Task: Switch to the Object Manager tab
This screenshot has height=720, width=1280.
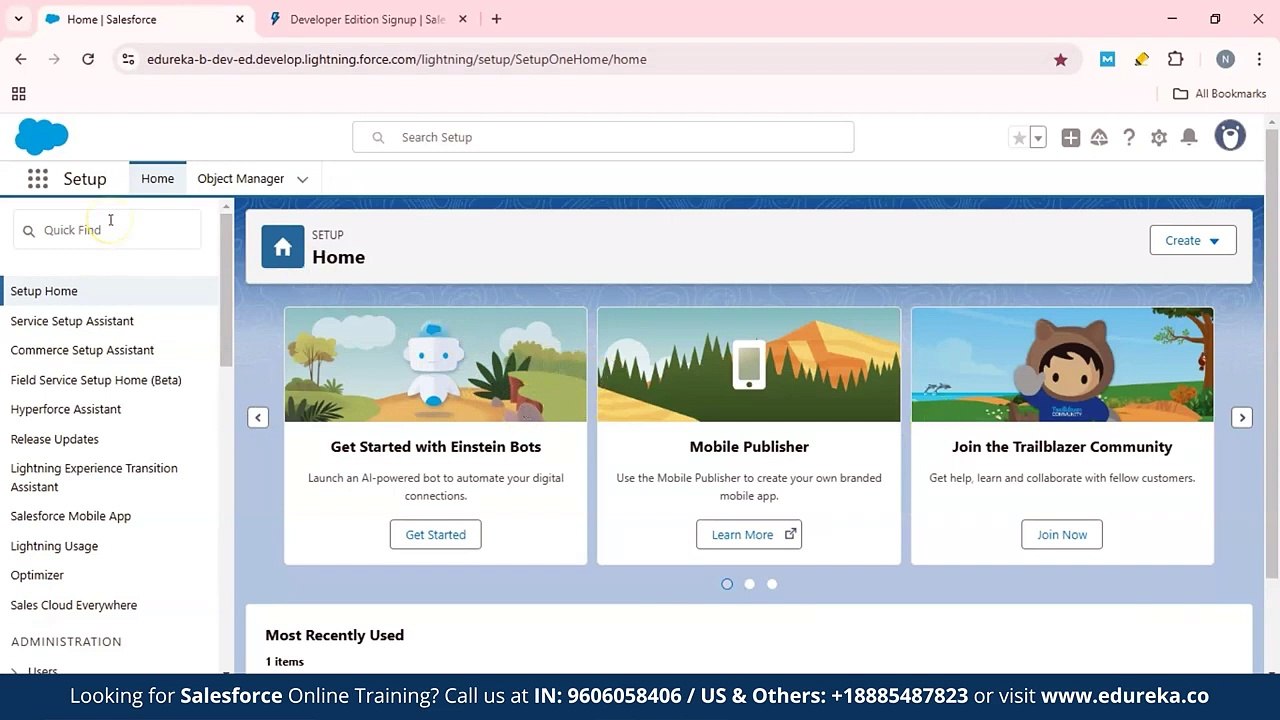Action: point(241,179)
